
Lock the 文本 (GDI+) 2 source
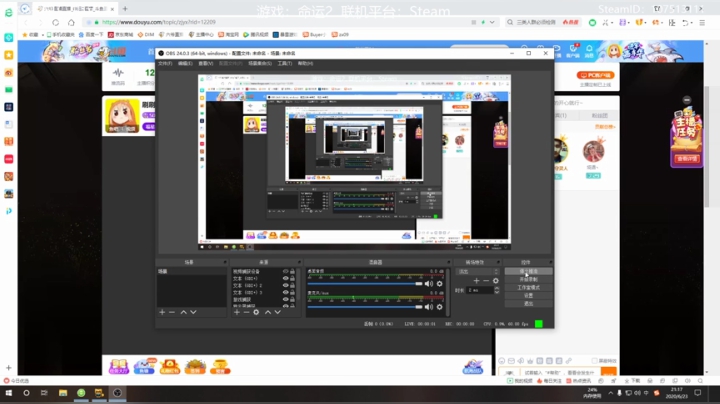click(x=292, y=285)
